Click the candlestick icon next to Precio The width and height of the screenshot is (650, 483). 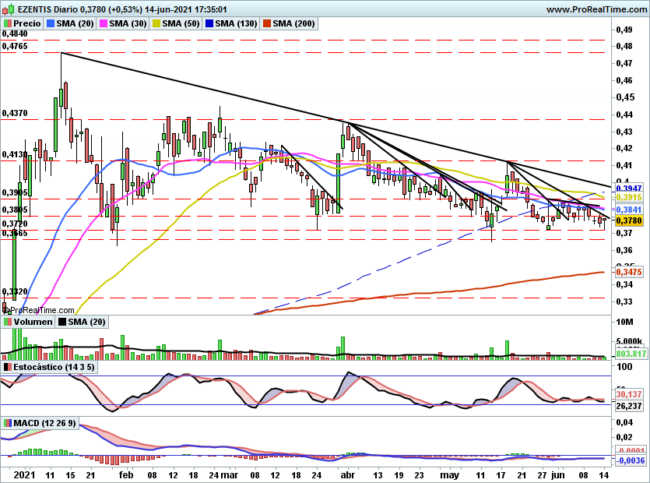click(7, 24)
